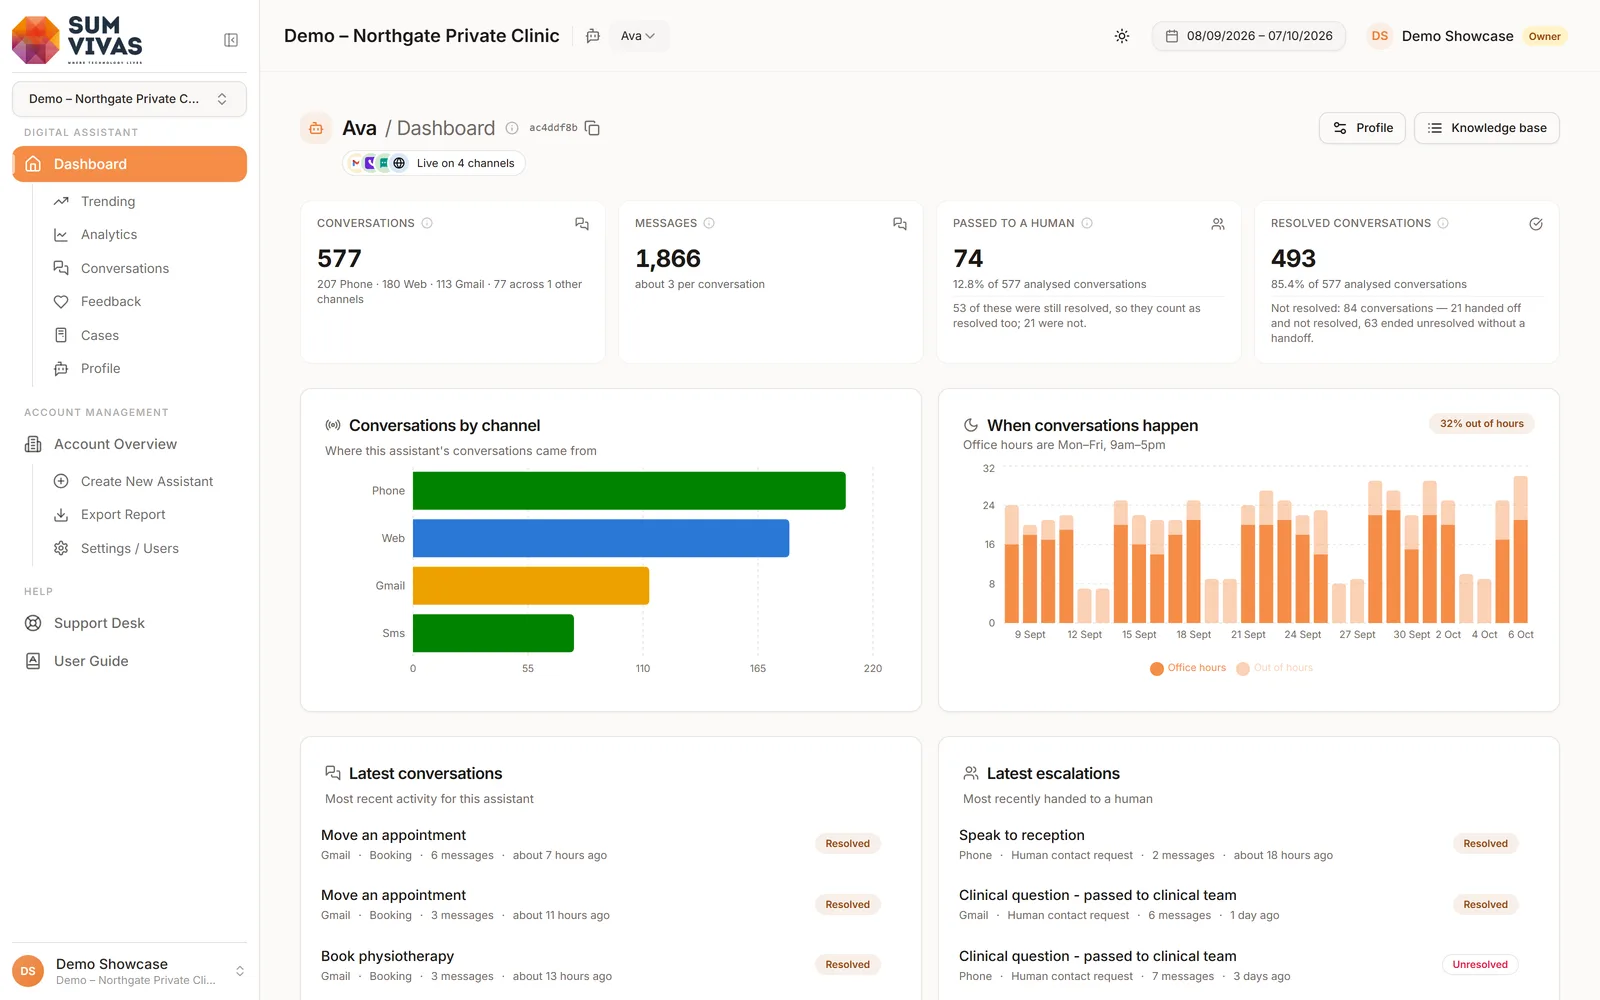Expand user menu at sidebar bottom
This screenshot has width=1600, height=1000.
click(129, 971)
